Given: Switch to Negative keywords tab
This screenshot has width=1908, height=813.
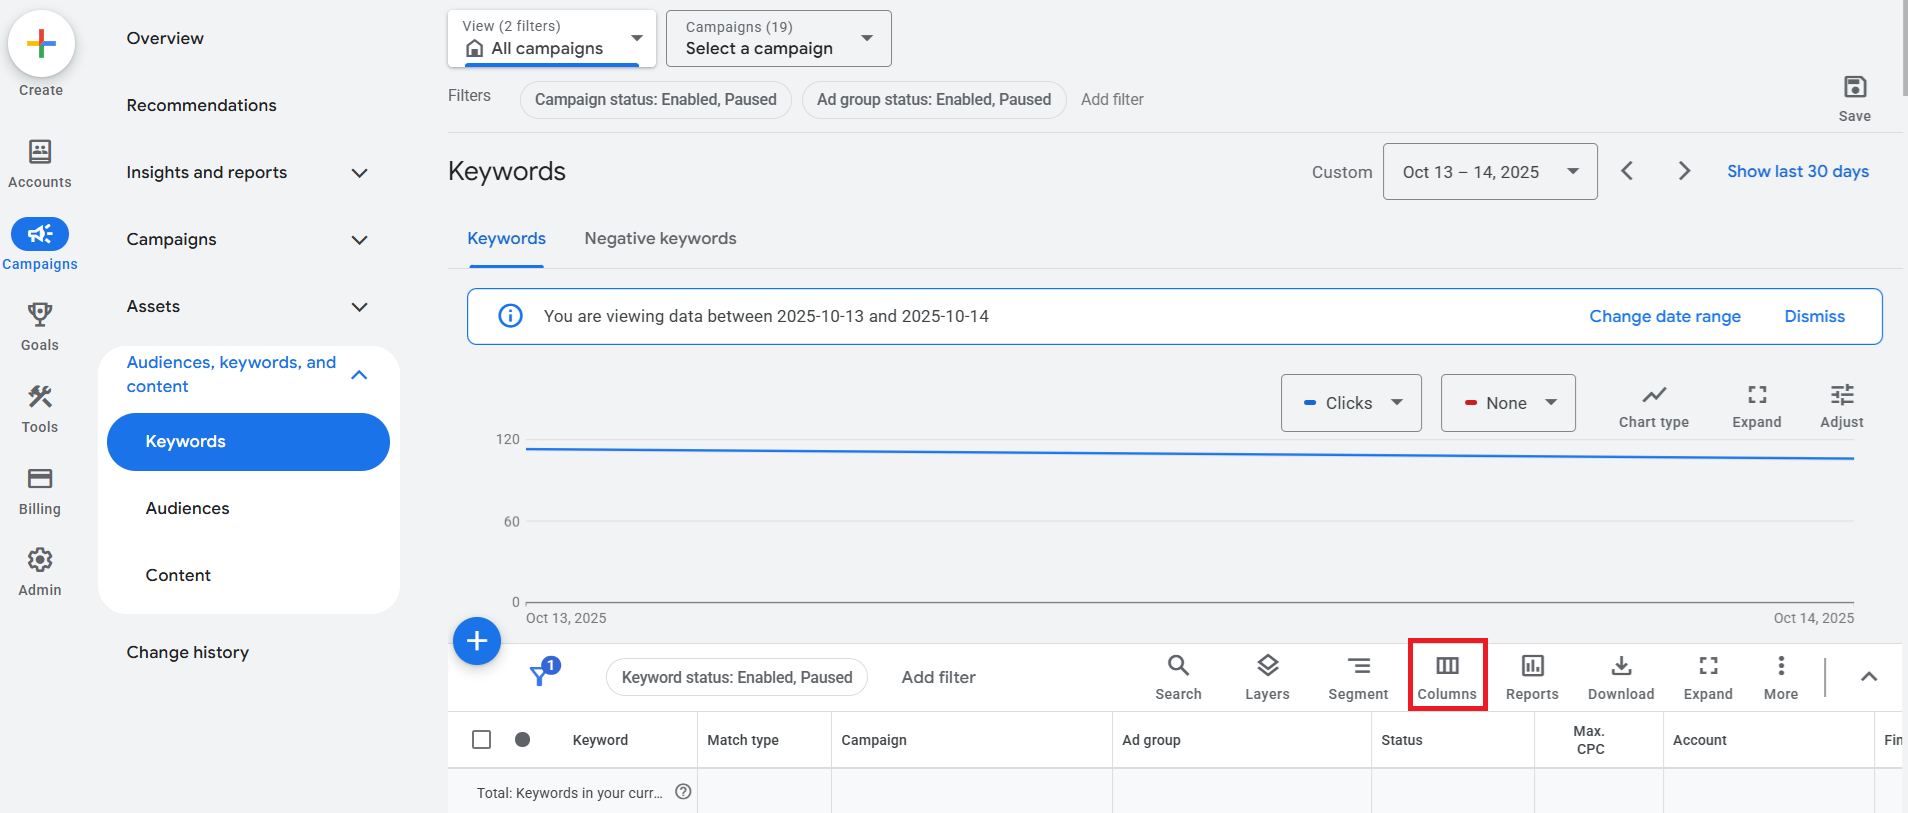Looking at the screenshot, I should click(x=660, y=239).
